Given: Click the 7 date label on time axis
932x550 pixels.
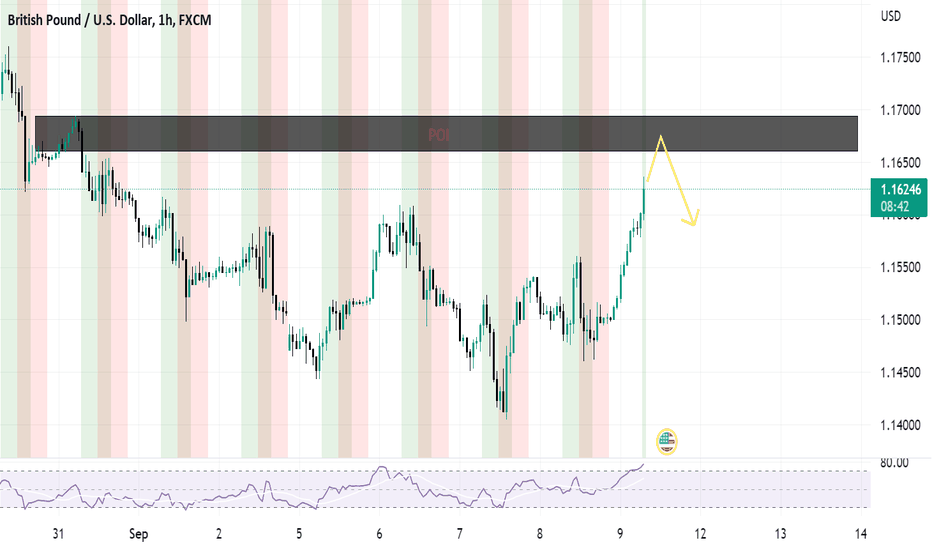Looking at the screenshot, I should point(459,534).
